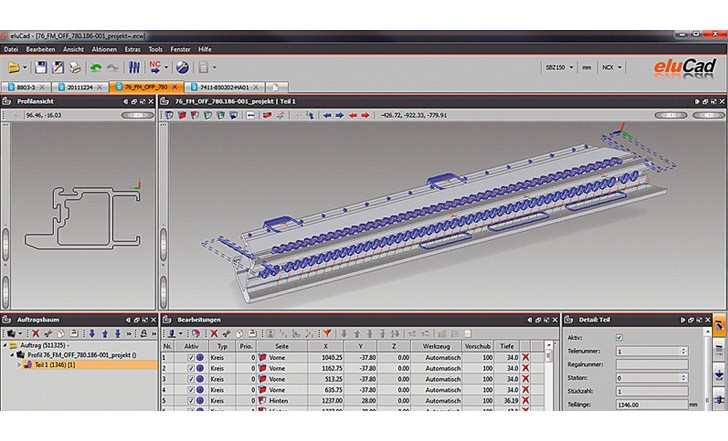Viewport: 728px width, 441px height.
Task: Click red X delete icon in Auftragsbaum toolbar
Action: click(35, 333)
